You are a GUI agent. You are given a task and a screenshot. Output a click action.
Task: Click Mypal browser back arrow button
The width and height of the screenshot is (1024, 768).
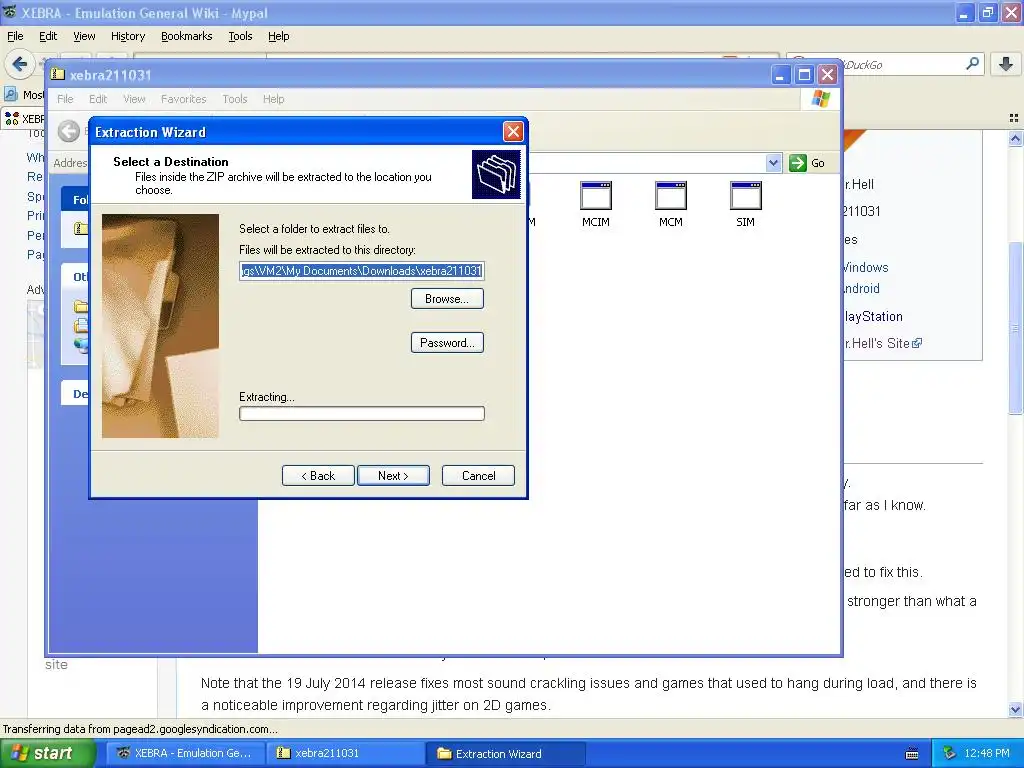point(20,64)
